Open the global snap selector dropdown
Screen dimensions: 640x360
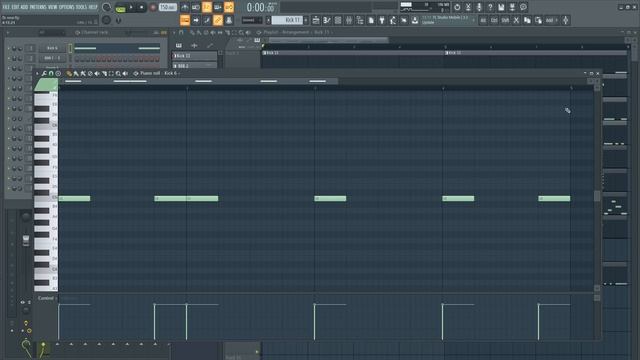pyautogui.click(x=252, y=20)
